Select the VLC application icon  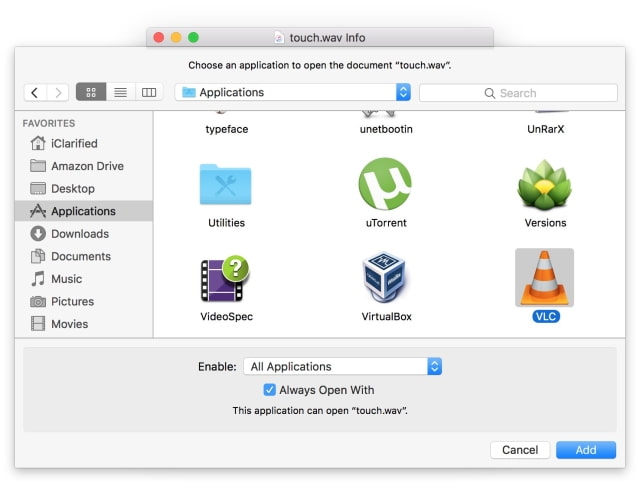(544, 277)
